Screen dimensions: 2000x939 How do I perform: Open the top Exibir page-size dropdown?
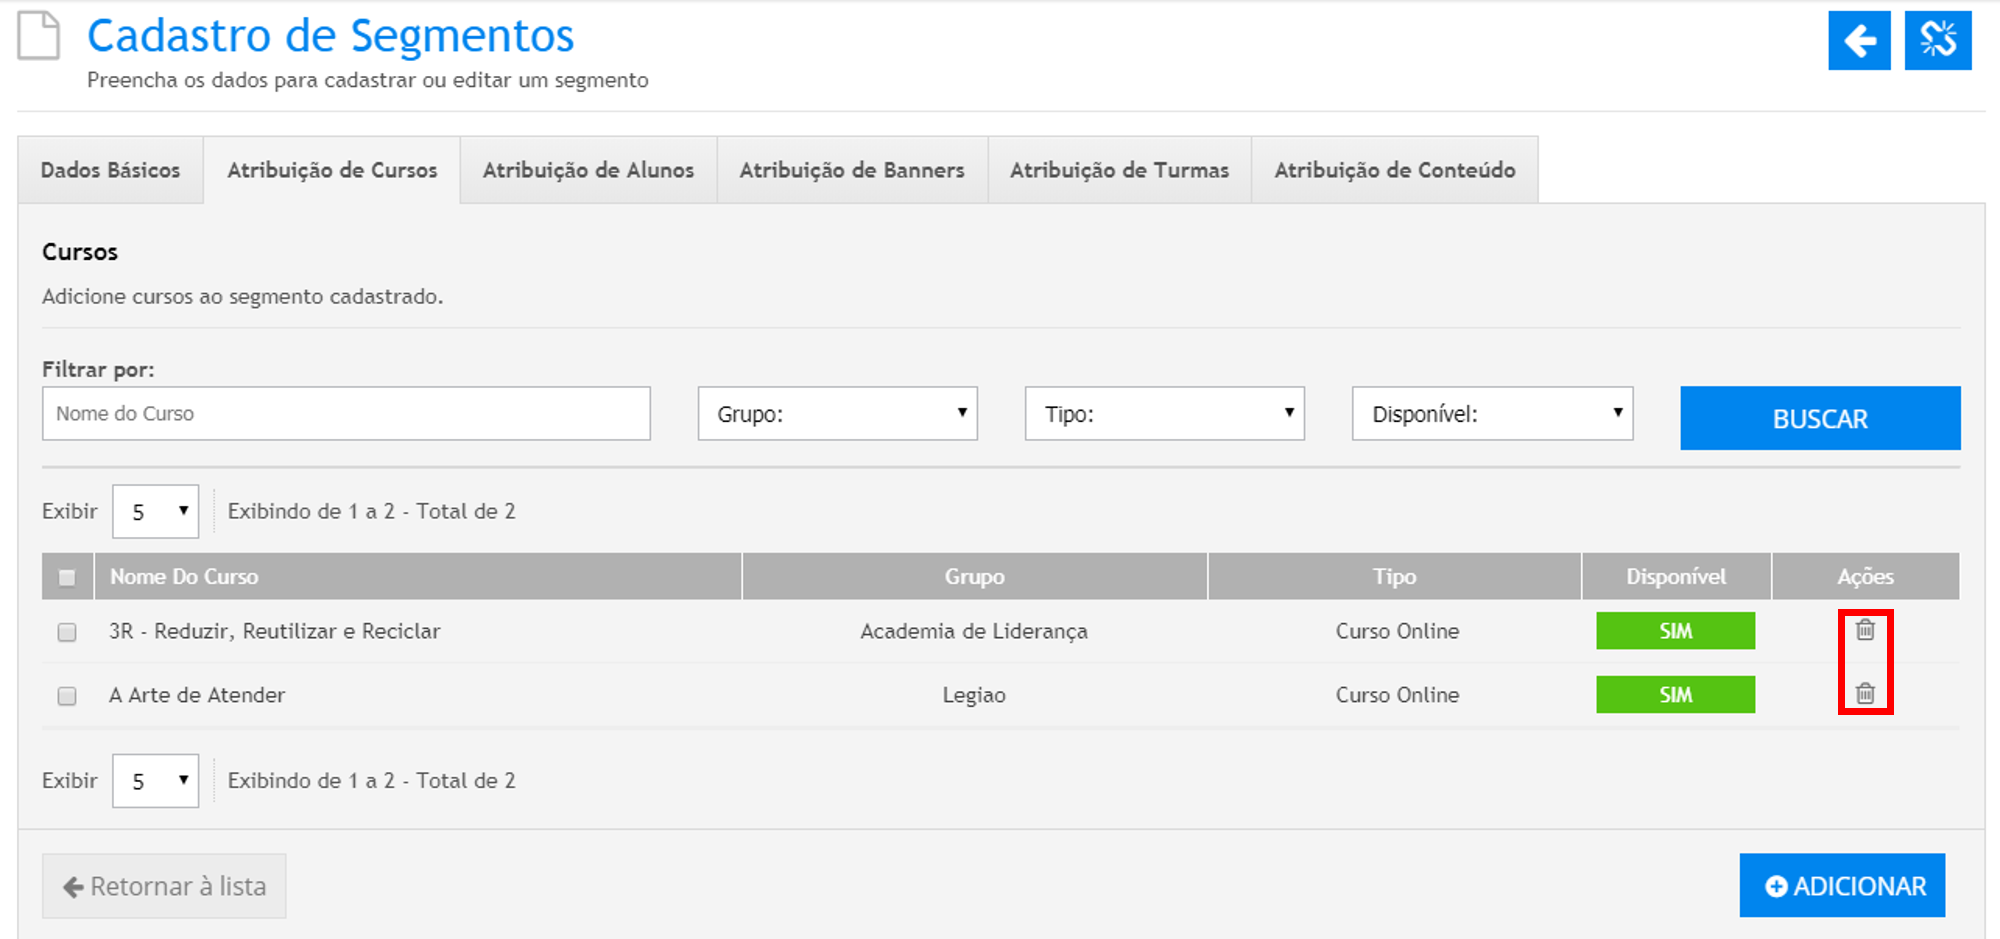coord(156,512)
